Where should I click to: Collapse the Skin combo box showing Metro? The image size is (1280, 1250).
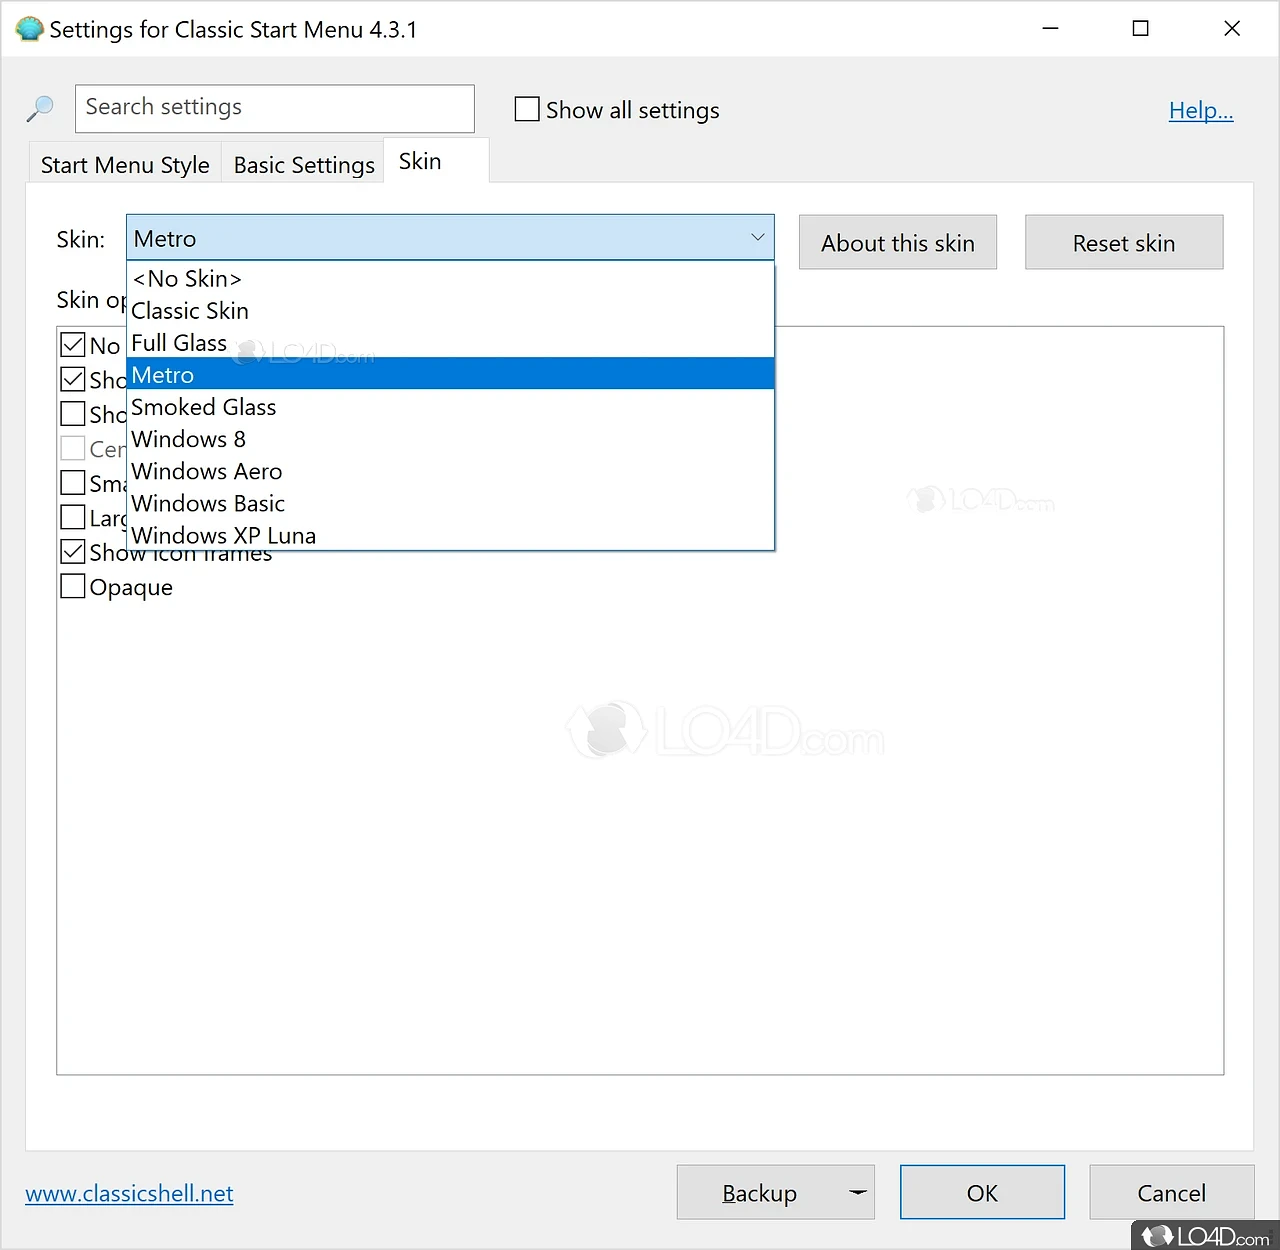coord(450,238)
